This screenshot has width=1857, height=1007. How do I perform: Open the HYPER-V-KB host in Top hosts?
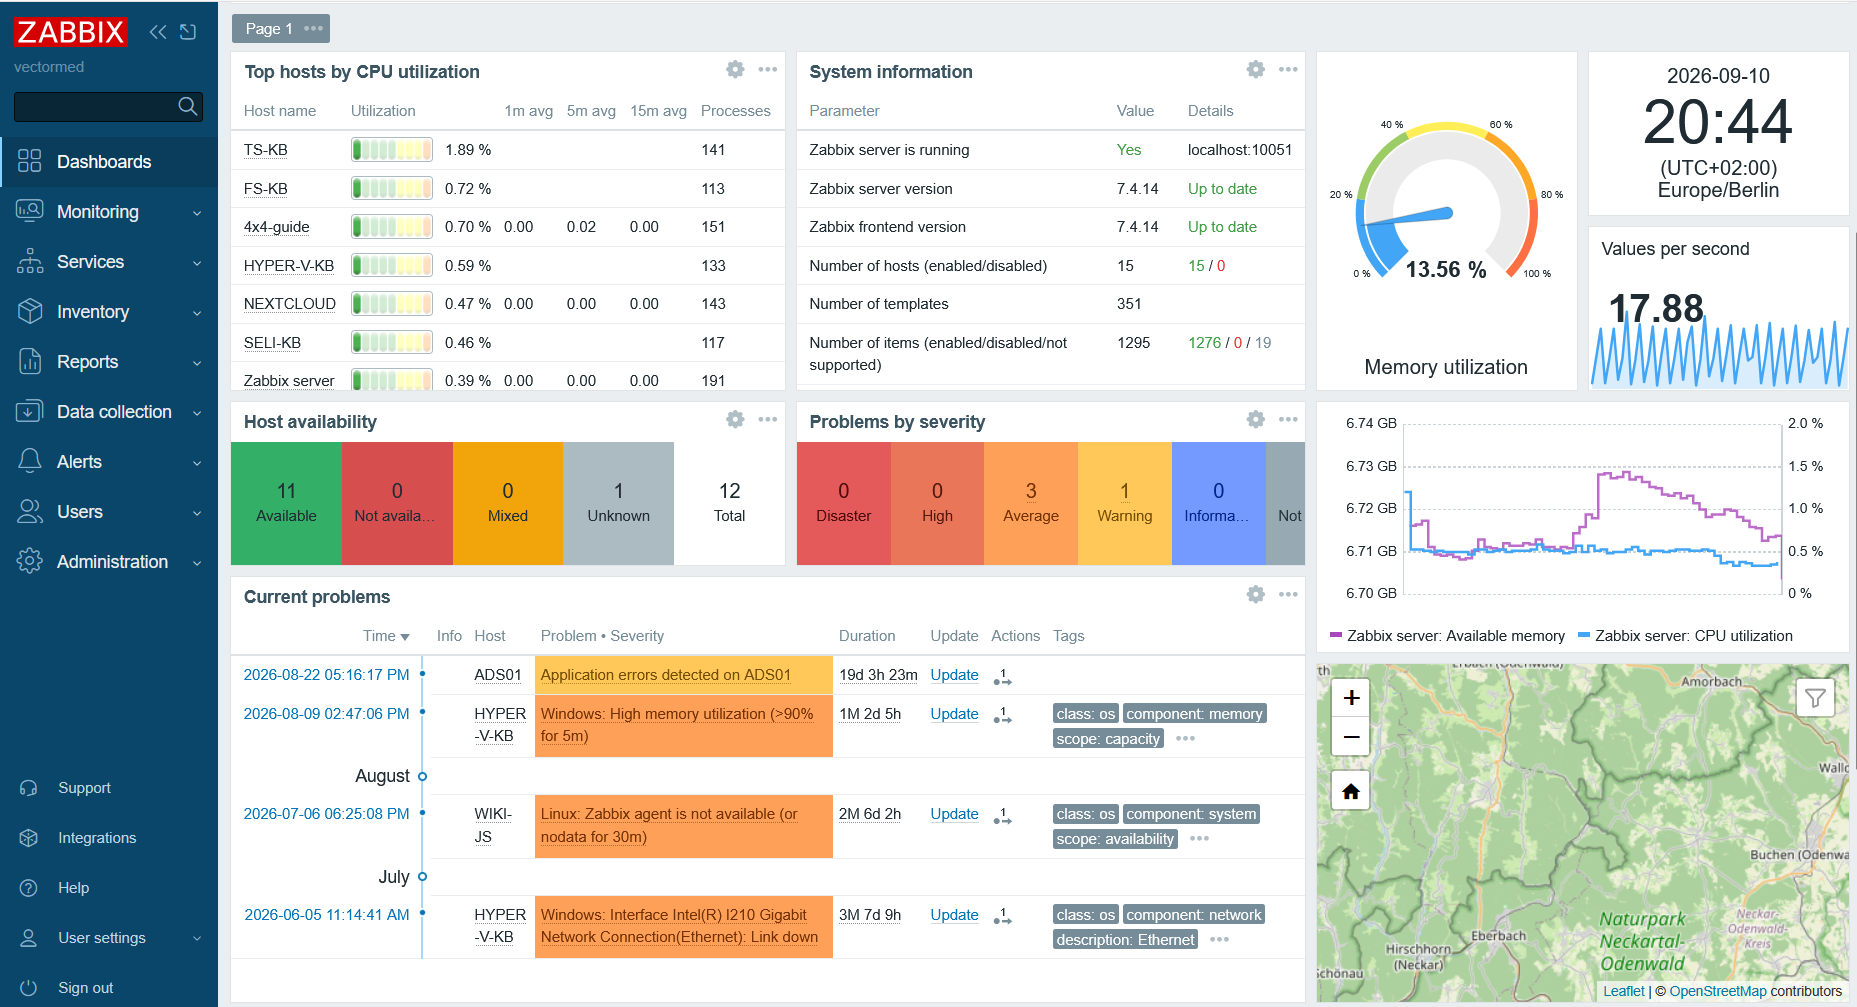coord(288,266)
